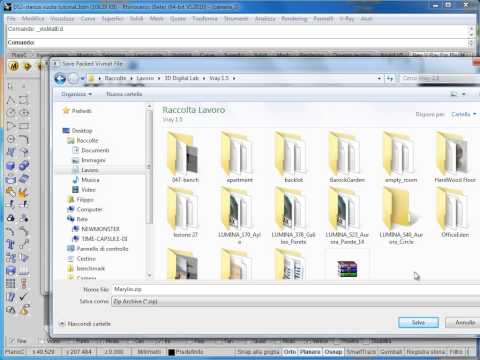Collapse folders with Nascondi cartelle
The image size is (480, 360).
(85, 324)
